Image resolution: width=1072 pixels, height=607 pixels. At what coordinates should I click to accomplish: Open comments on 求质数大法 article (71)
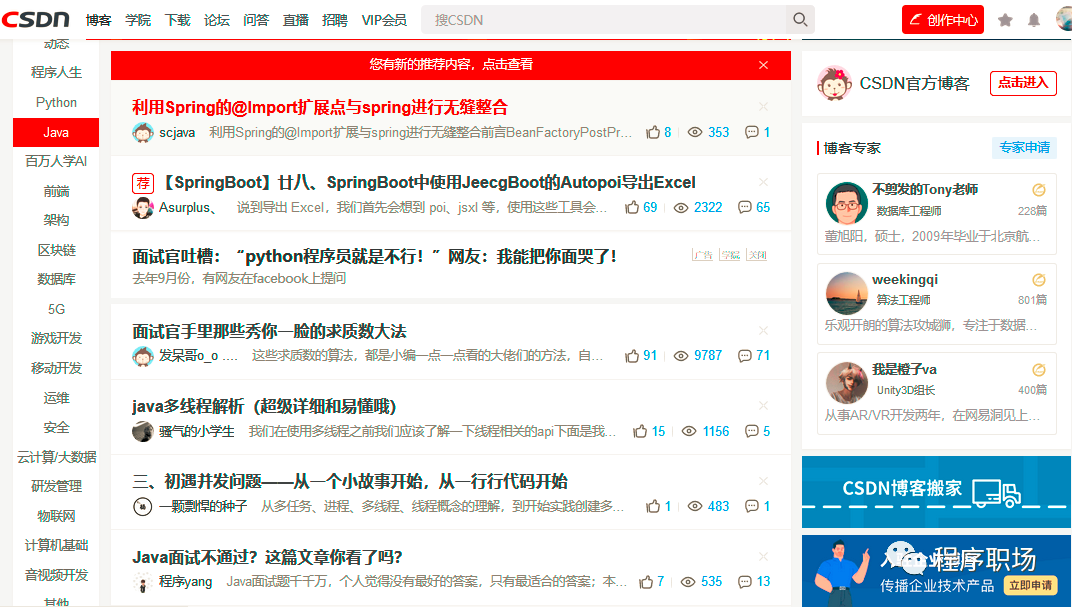745,355
